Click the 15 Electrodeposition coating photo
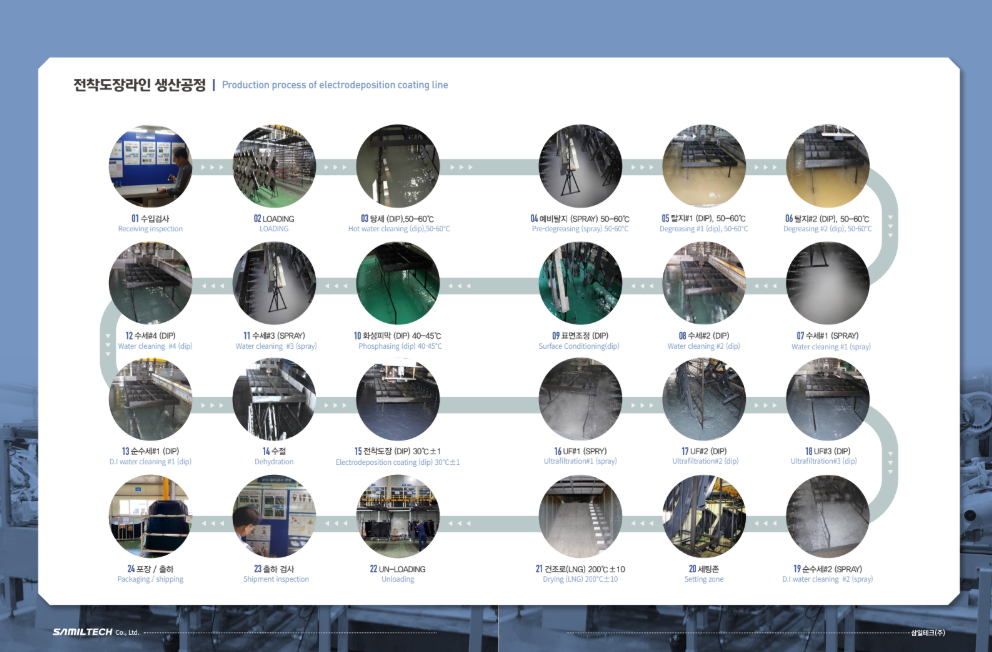Viewport: 992px width, 652px height. click(397, 400)
